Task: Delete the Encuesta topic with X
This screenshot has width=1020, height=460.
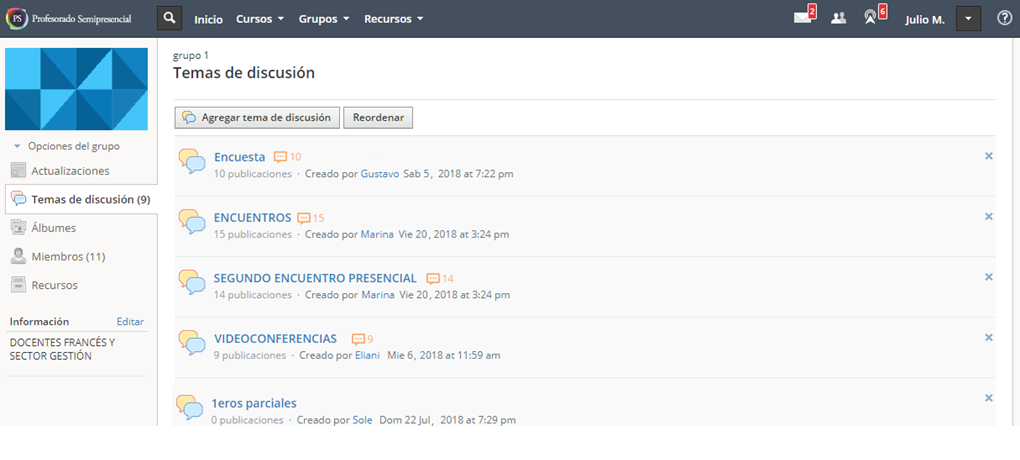Action: point(988,156)
